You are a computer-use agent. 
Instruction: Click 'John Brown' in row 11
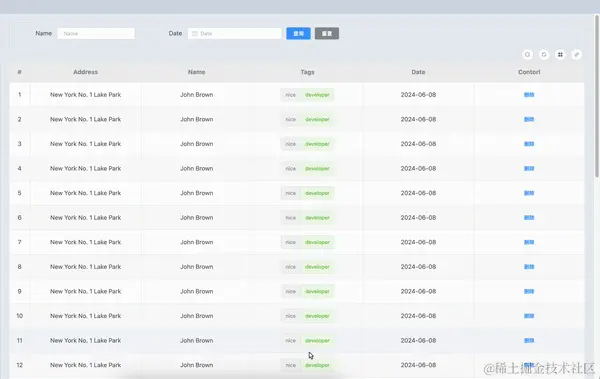[x=197, y=341]
